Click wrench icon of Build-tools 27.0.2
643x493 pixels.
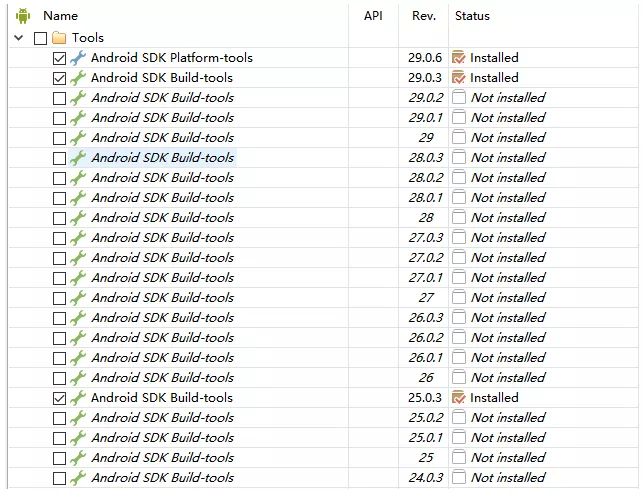[x=78, y=258]
